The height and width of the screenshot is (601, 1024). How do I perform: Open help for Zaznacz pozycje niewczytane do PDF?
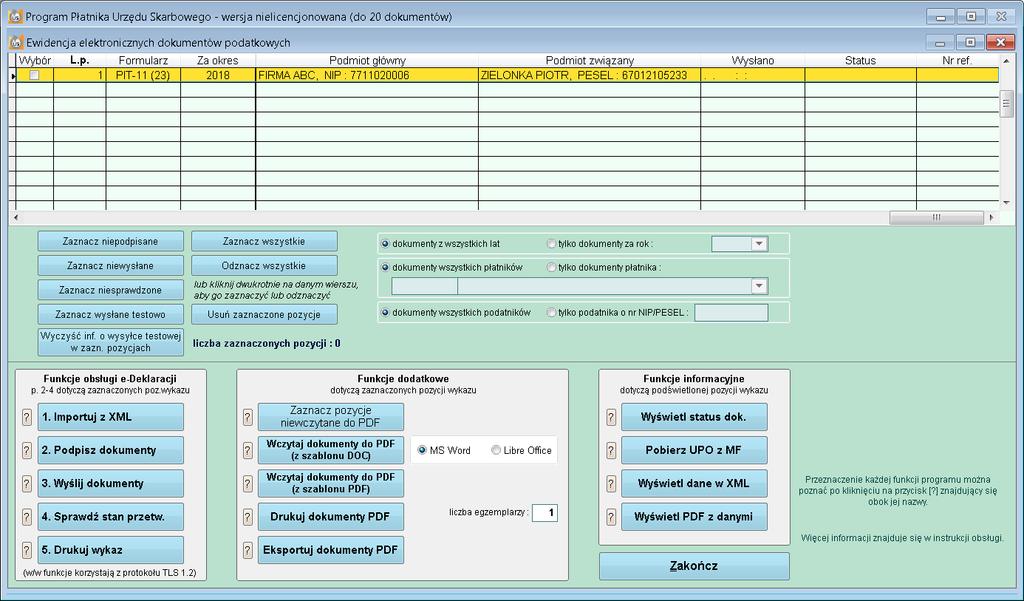248,417
